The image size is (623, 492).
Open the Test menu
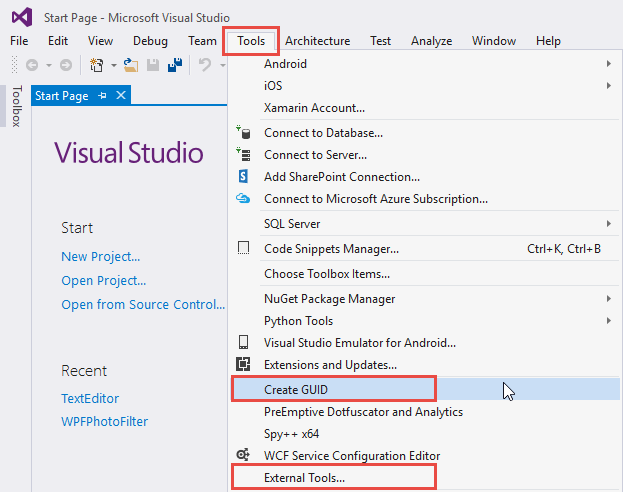click(x=381, y=41)
